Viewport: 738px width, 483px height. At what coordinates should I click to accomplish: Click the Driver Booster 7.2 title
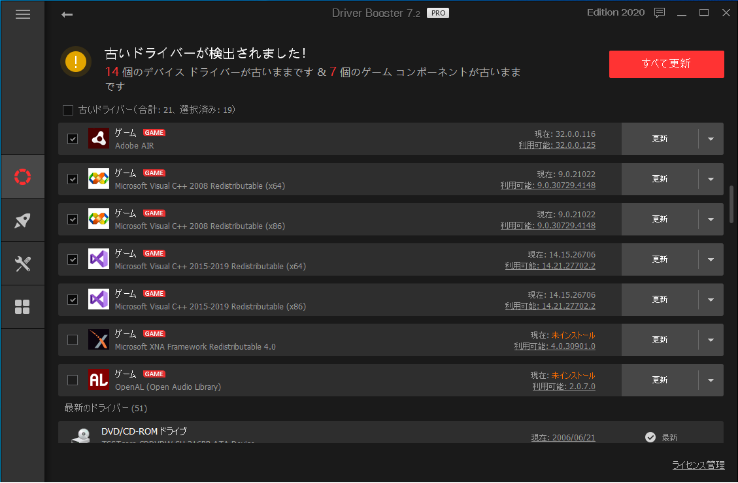coord(376,13)
